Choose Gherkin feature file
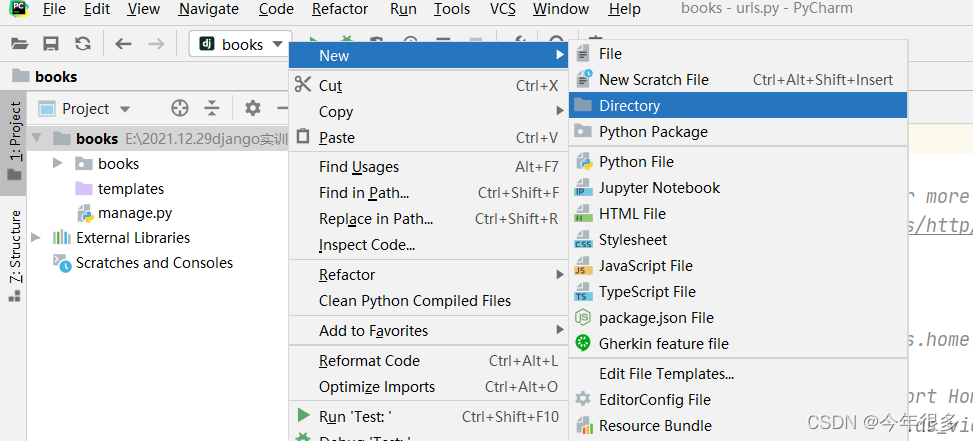 pyautogui.click(x=738, y=344)
